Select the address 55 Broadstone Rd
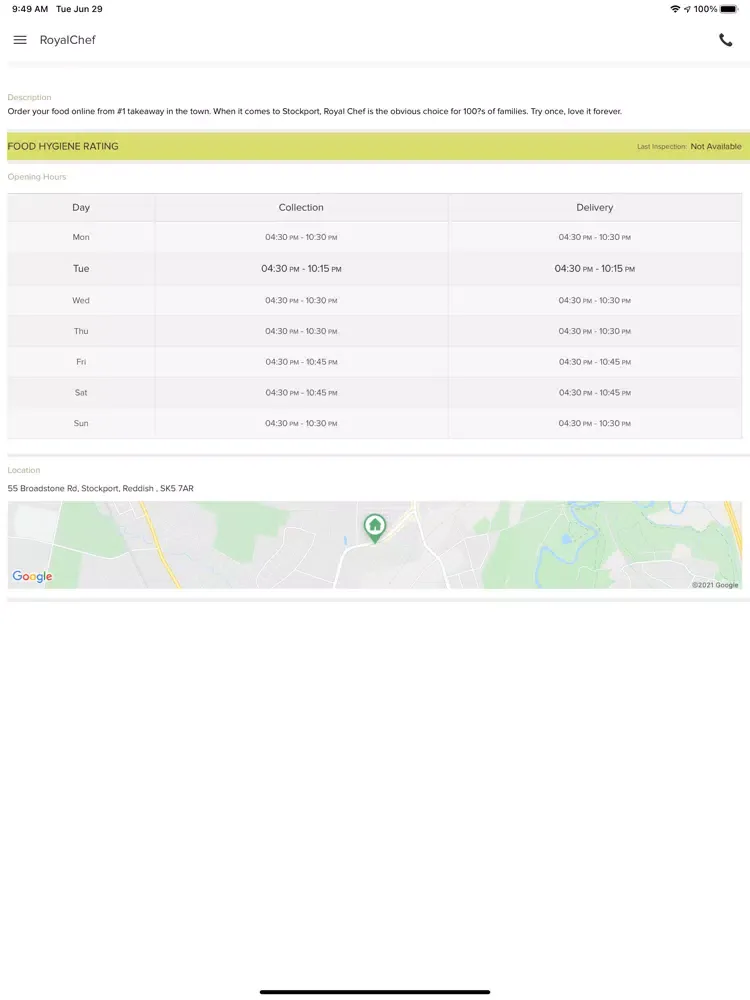 [x=100, y=488]
